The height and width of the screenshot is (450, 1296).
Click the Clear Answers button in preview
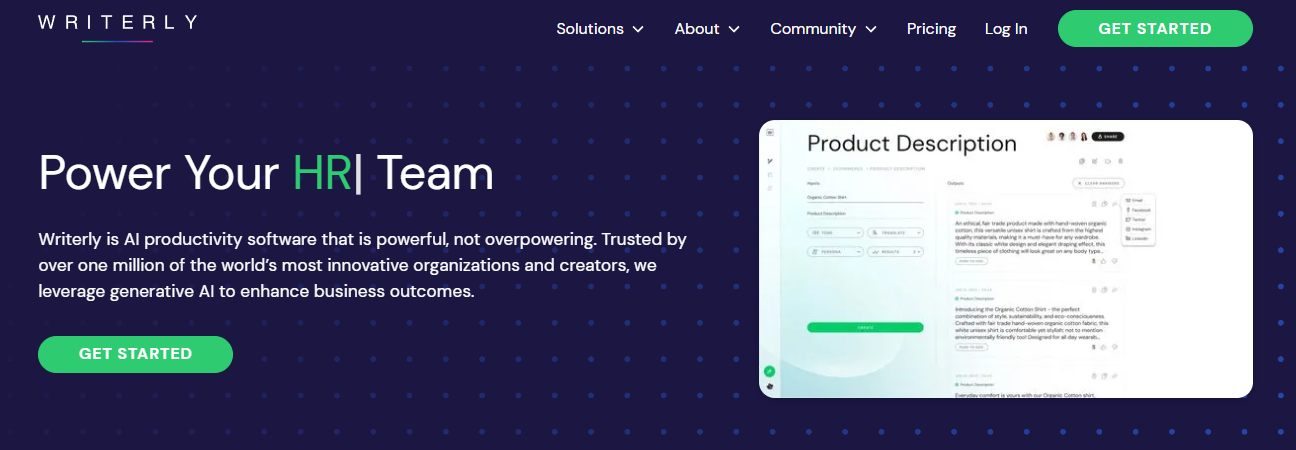click(x=1098, y=183)
